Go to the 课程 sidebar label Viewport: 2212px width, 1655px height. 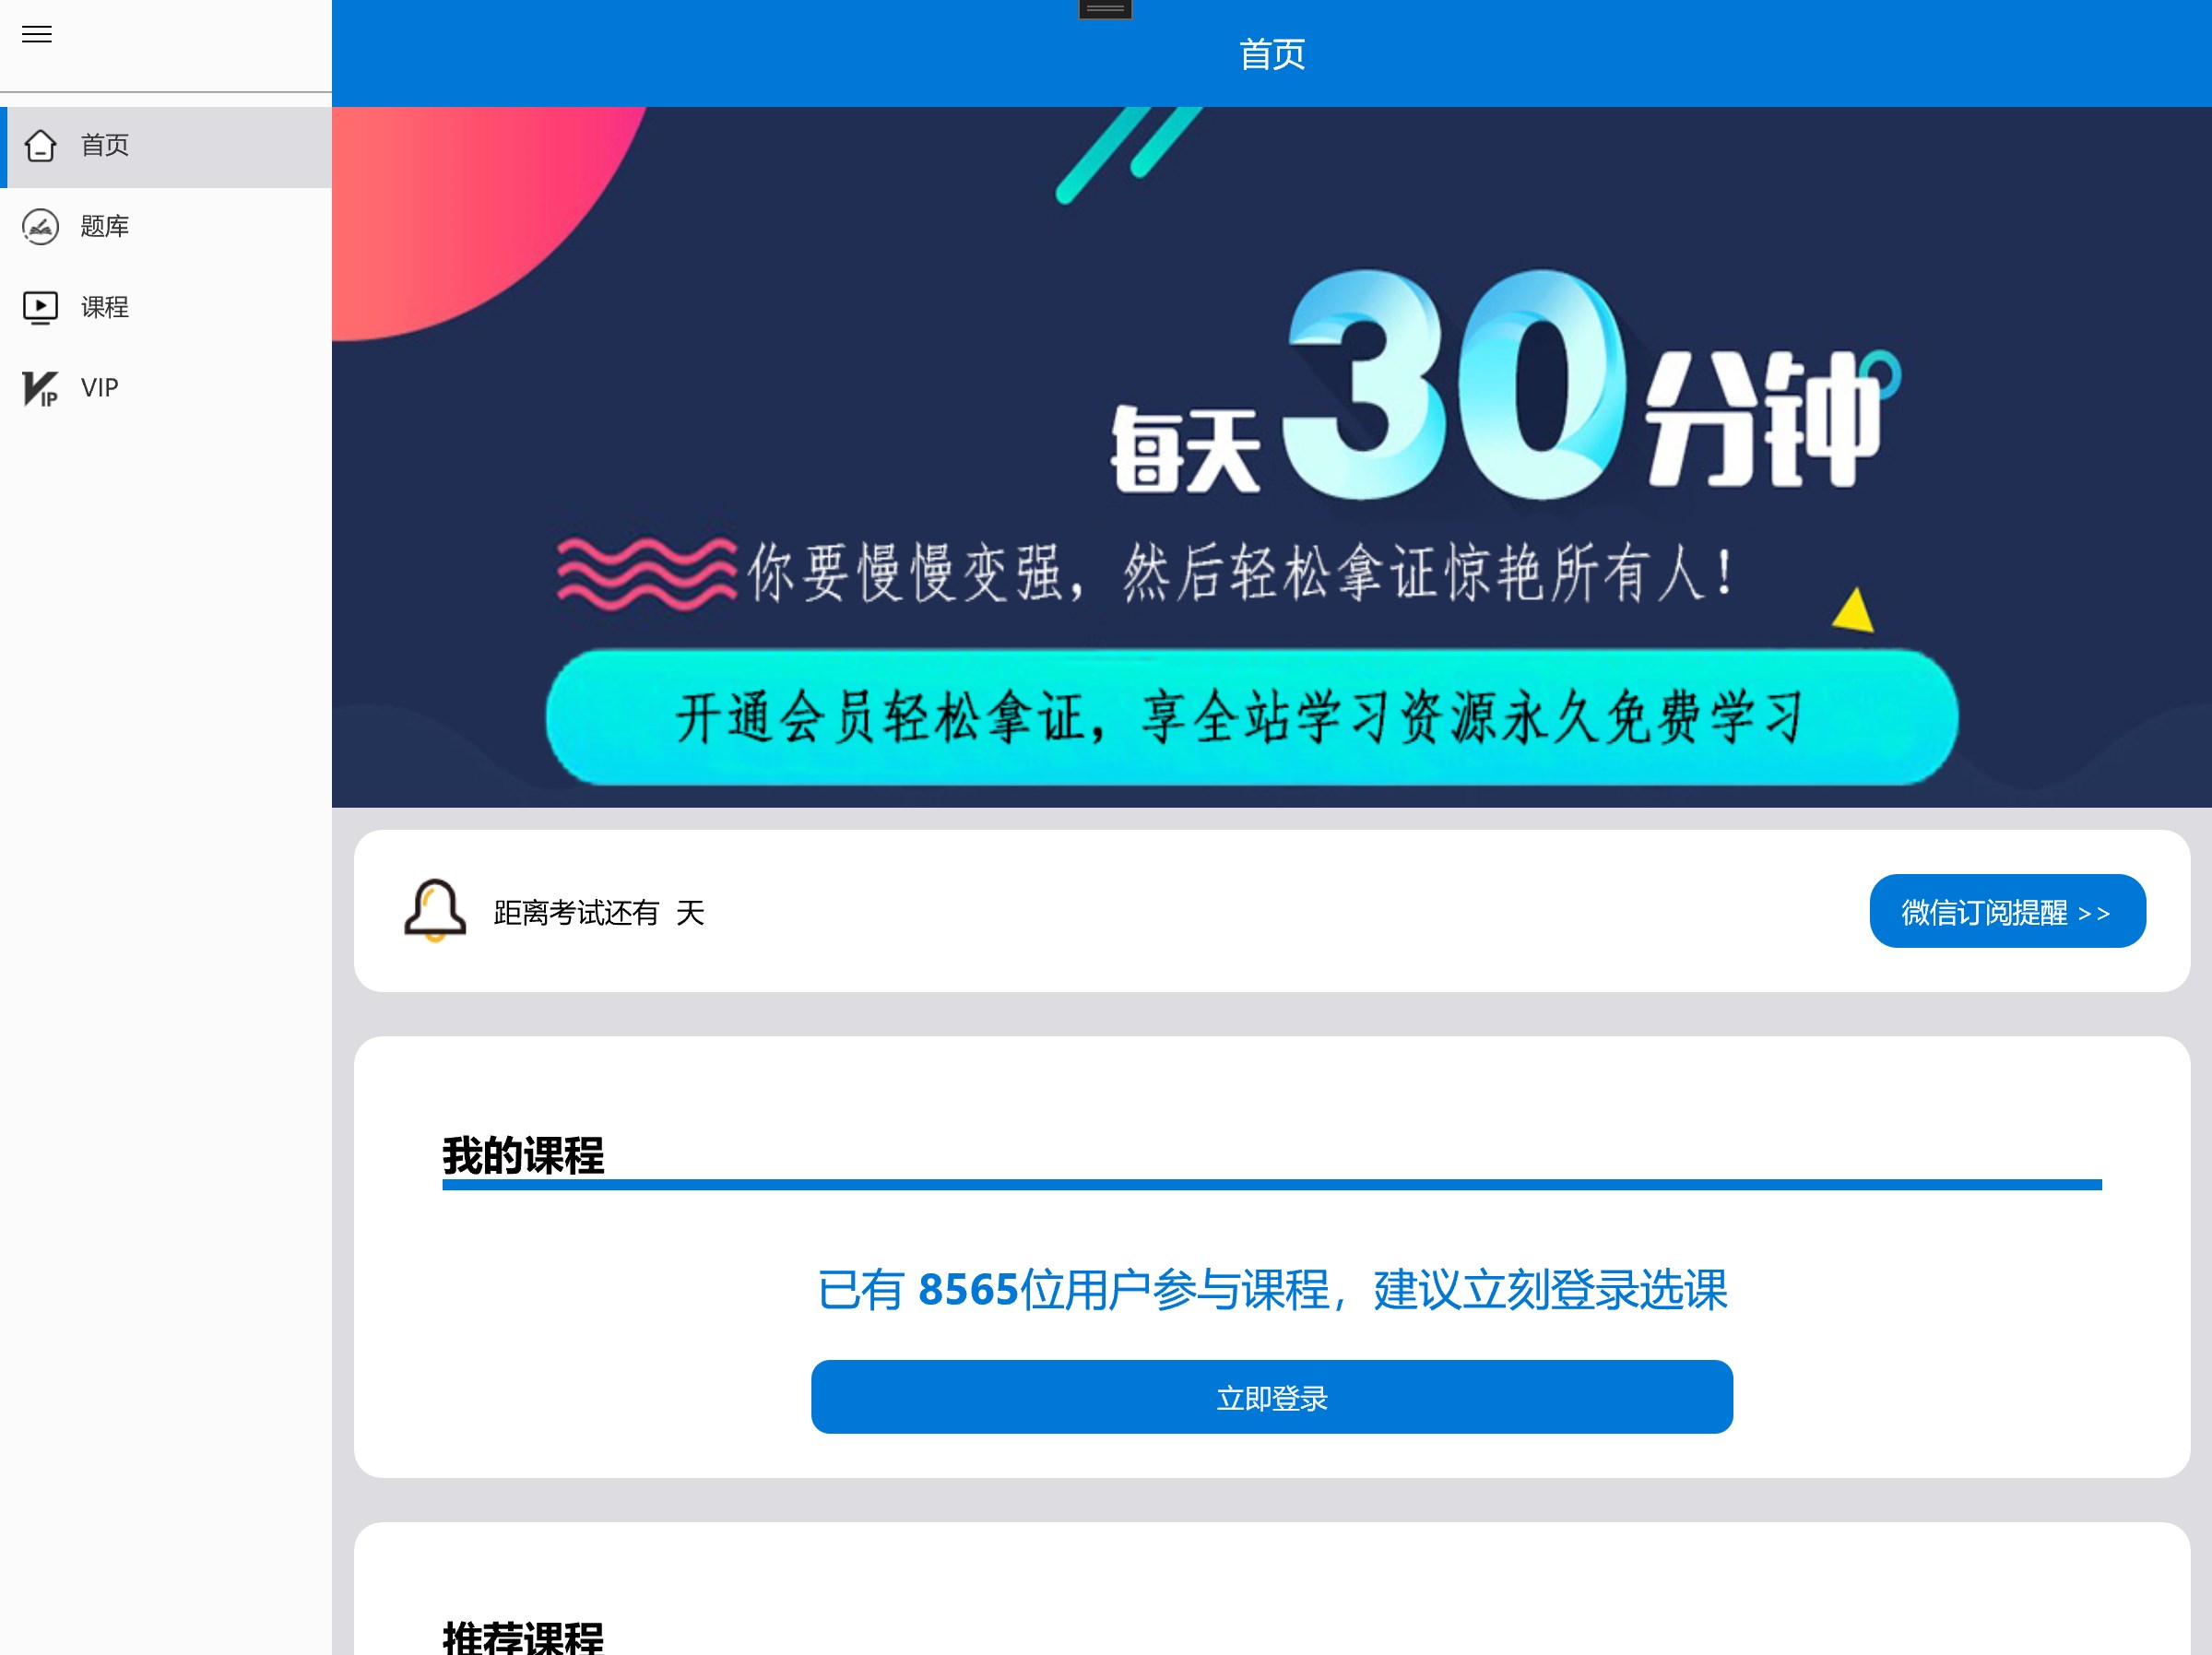coord(105,307)
